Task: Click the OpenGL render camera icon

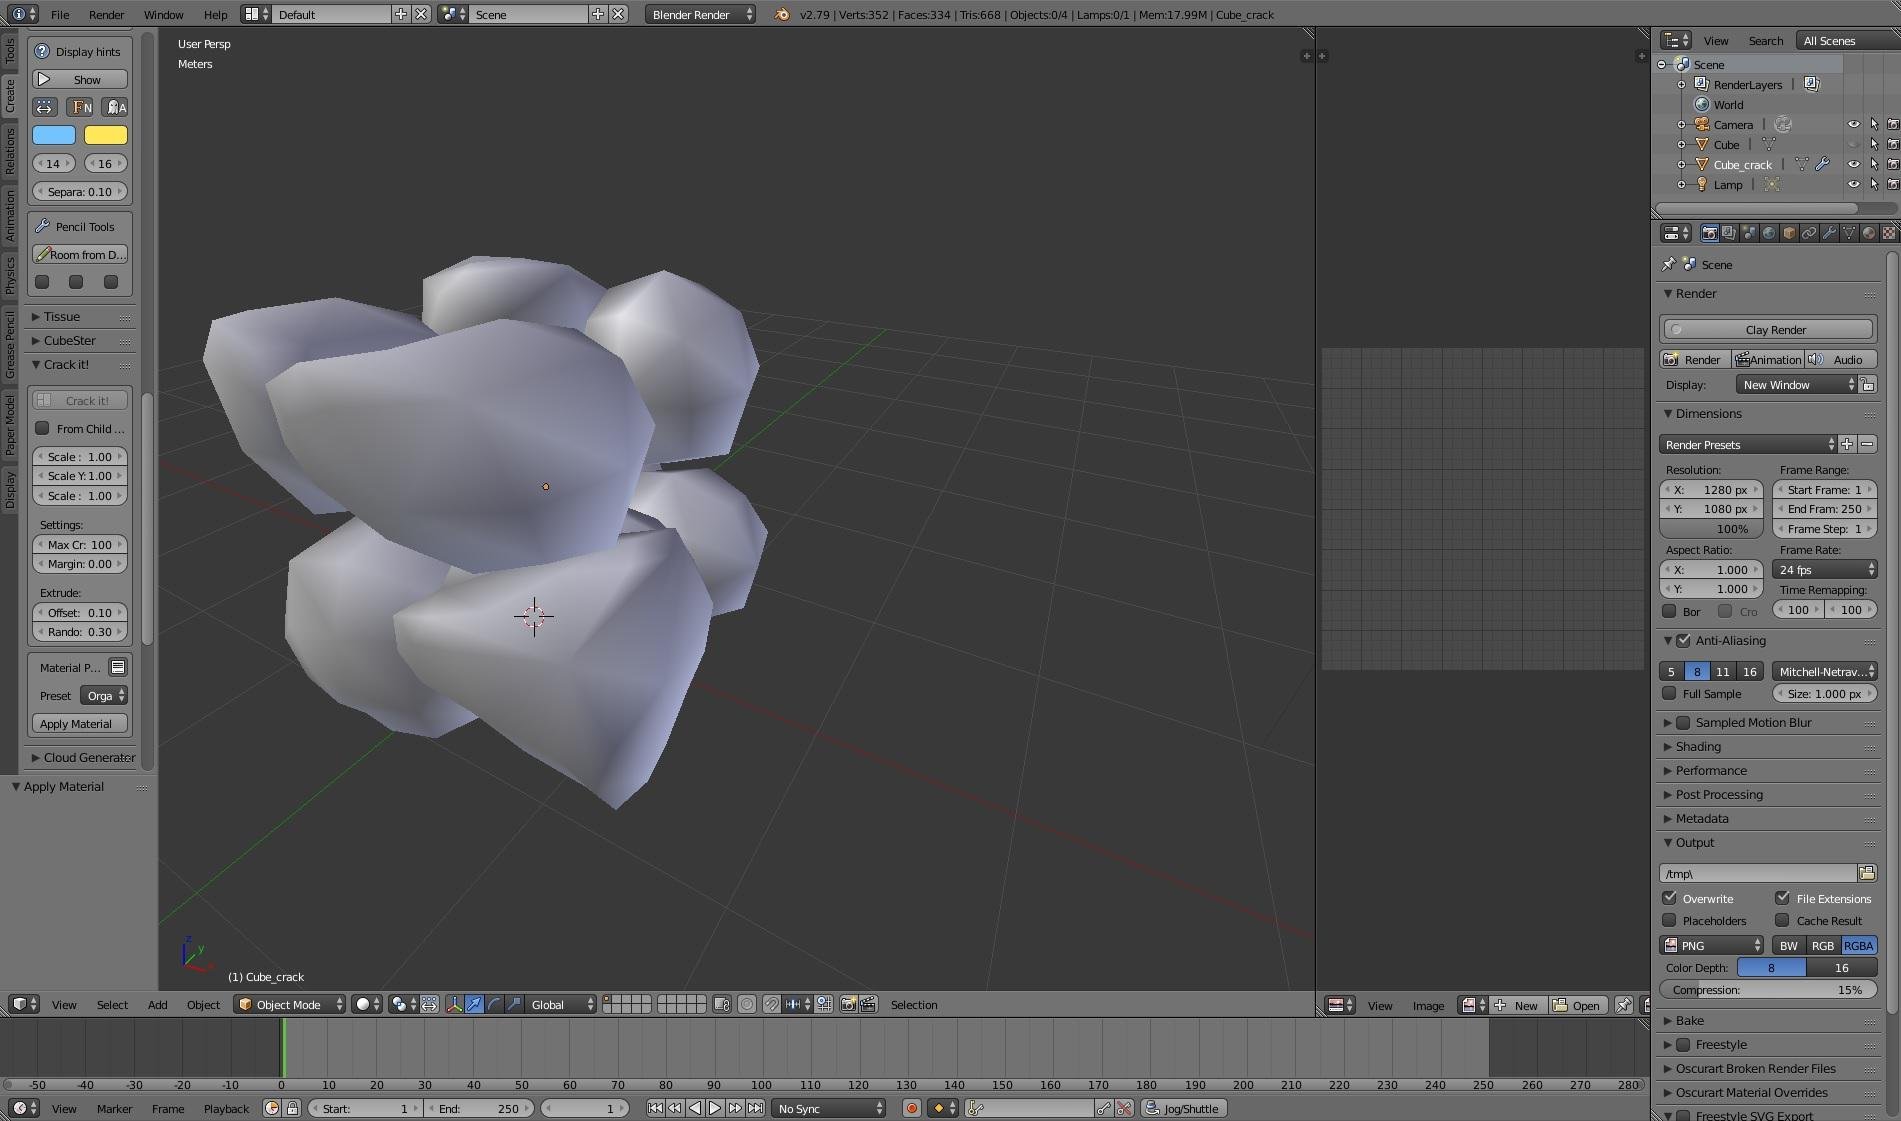Action: click(848, 1004)
